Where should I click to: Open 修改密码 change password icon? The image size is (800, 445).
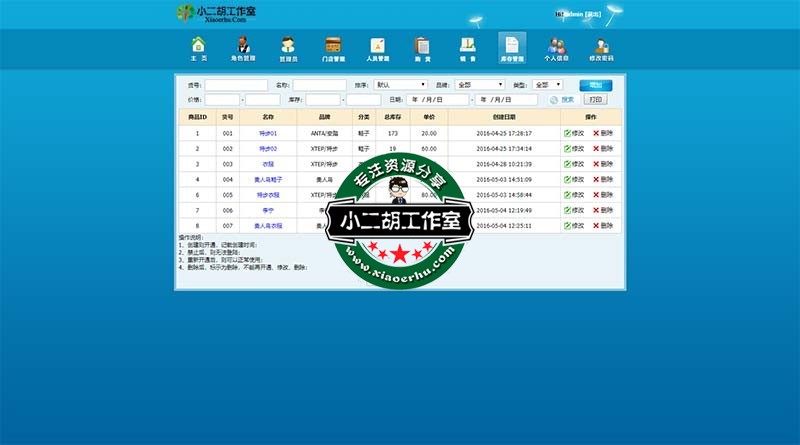[601, 47]
